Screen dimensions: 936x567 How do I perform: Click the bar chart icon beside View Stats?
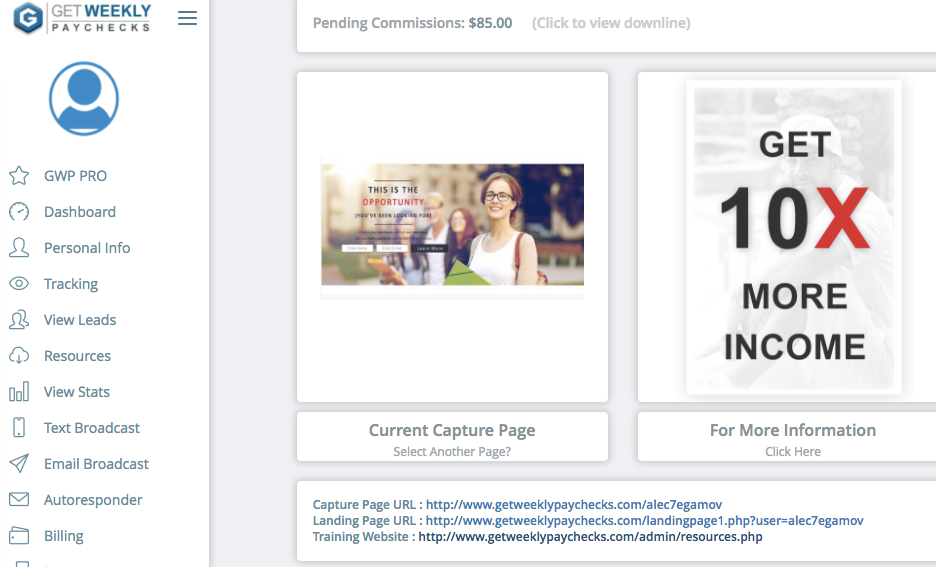click(x=19, y=392)
